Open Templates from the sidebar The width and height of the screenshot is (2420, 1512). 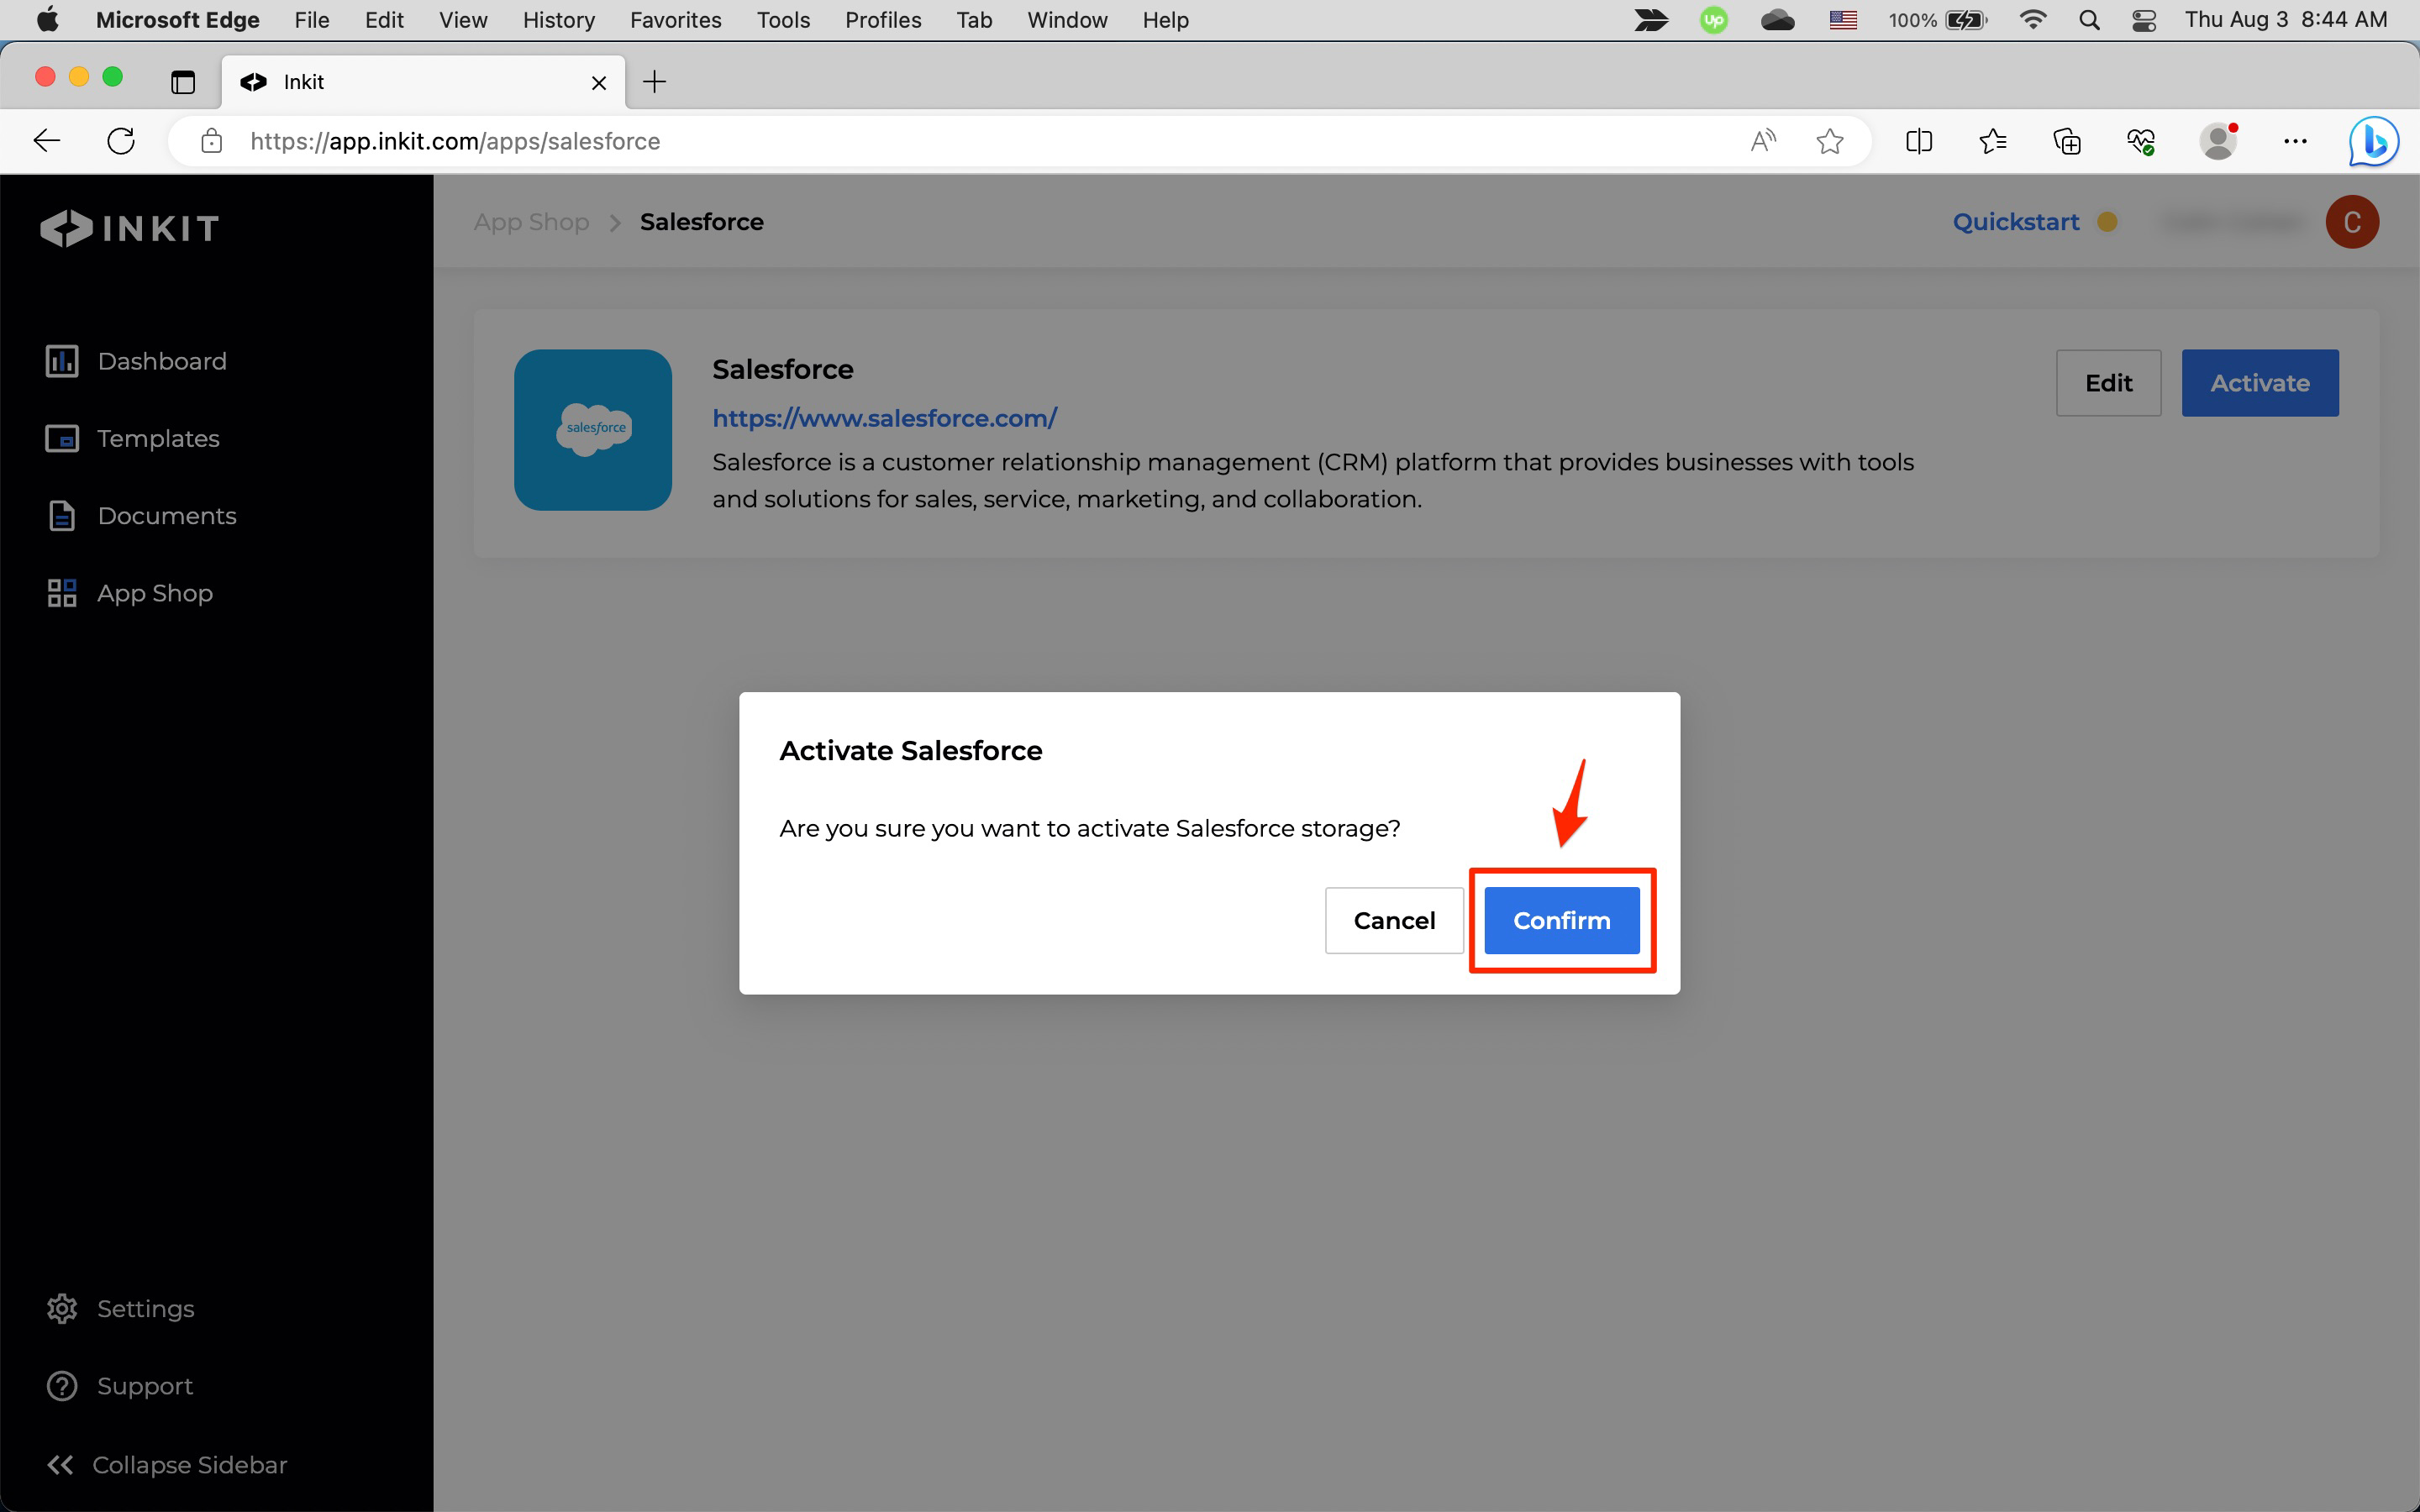(157, 438)
